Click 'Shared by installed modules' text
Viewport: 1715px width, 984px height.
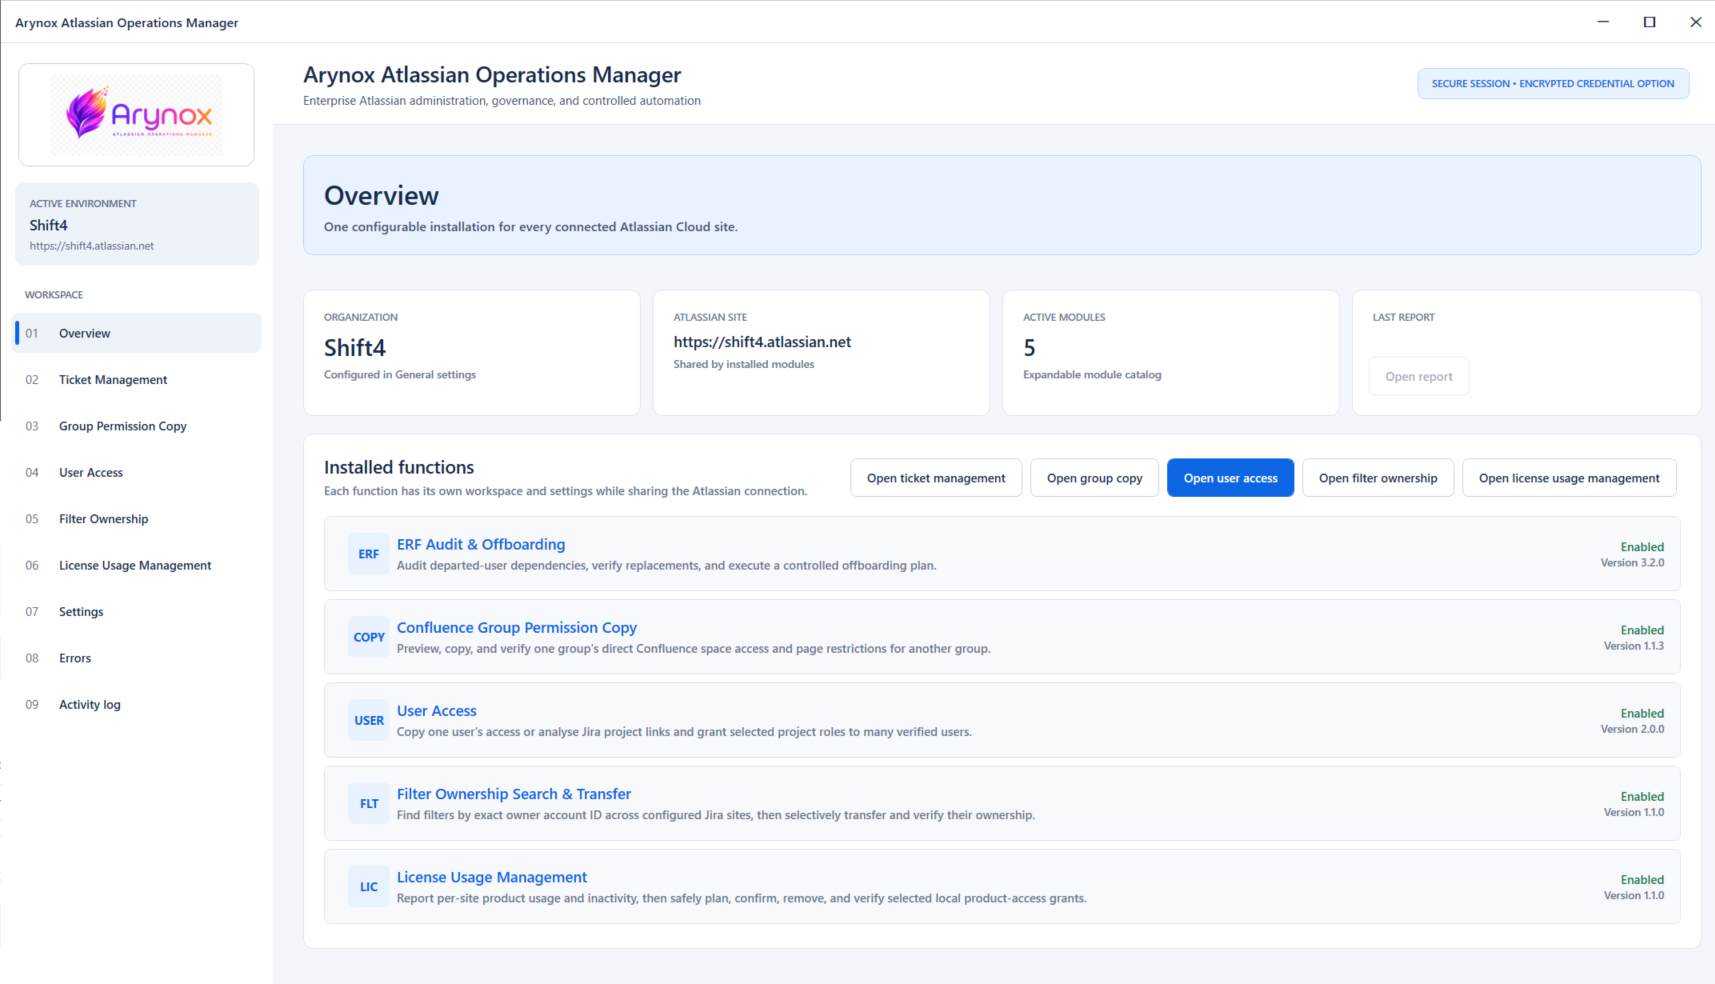744,364
